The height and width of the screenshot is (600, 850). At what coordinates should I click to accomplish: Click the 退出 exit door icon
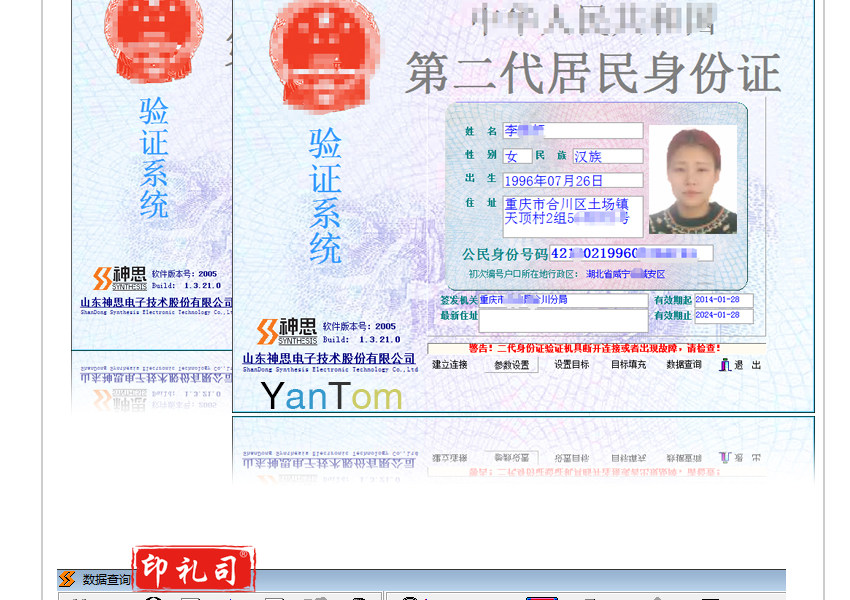coord(725,365)
